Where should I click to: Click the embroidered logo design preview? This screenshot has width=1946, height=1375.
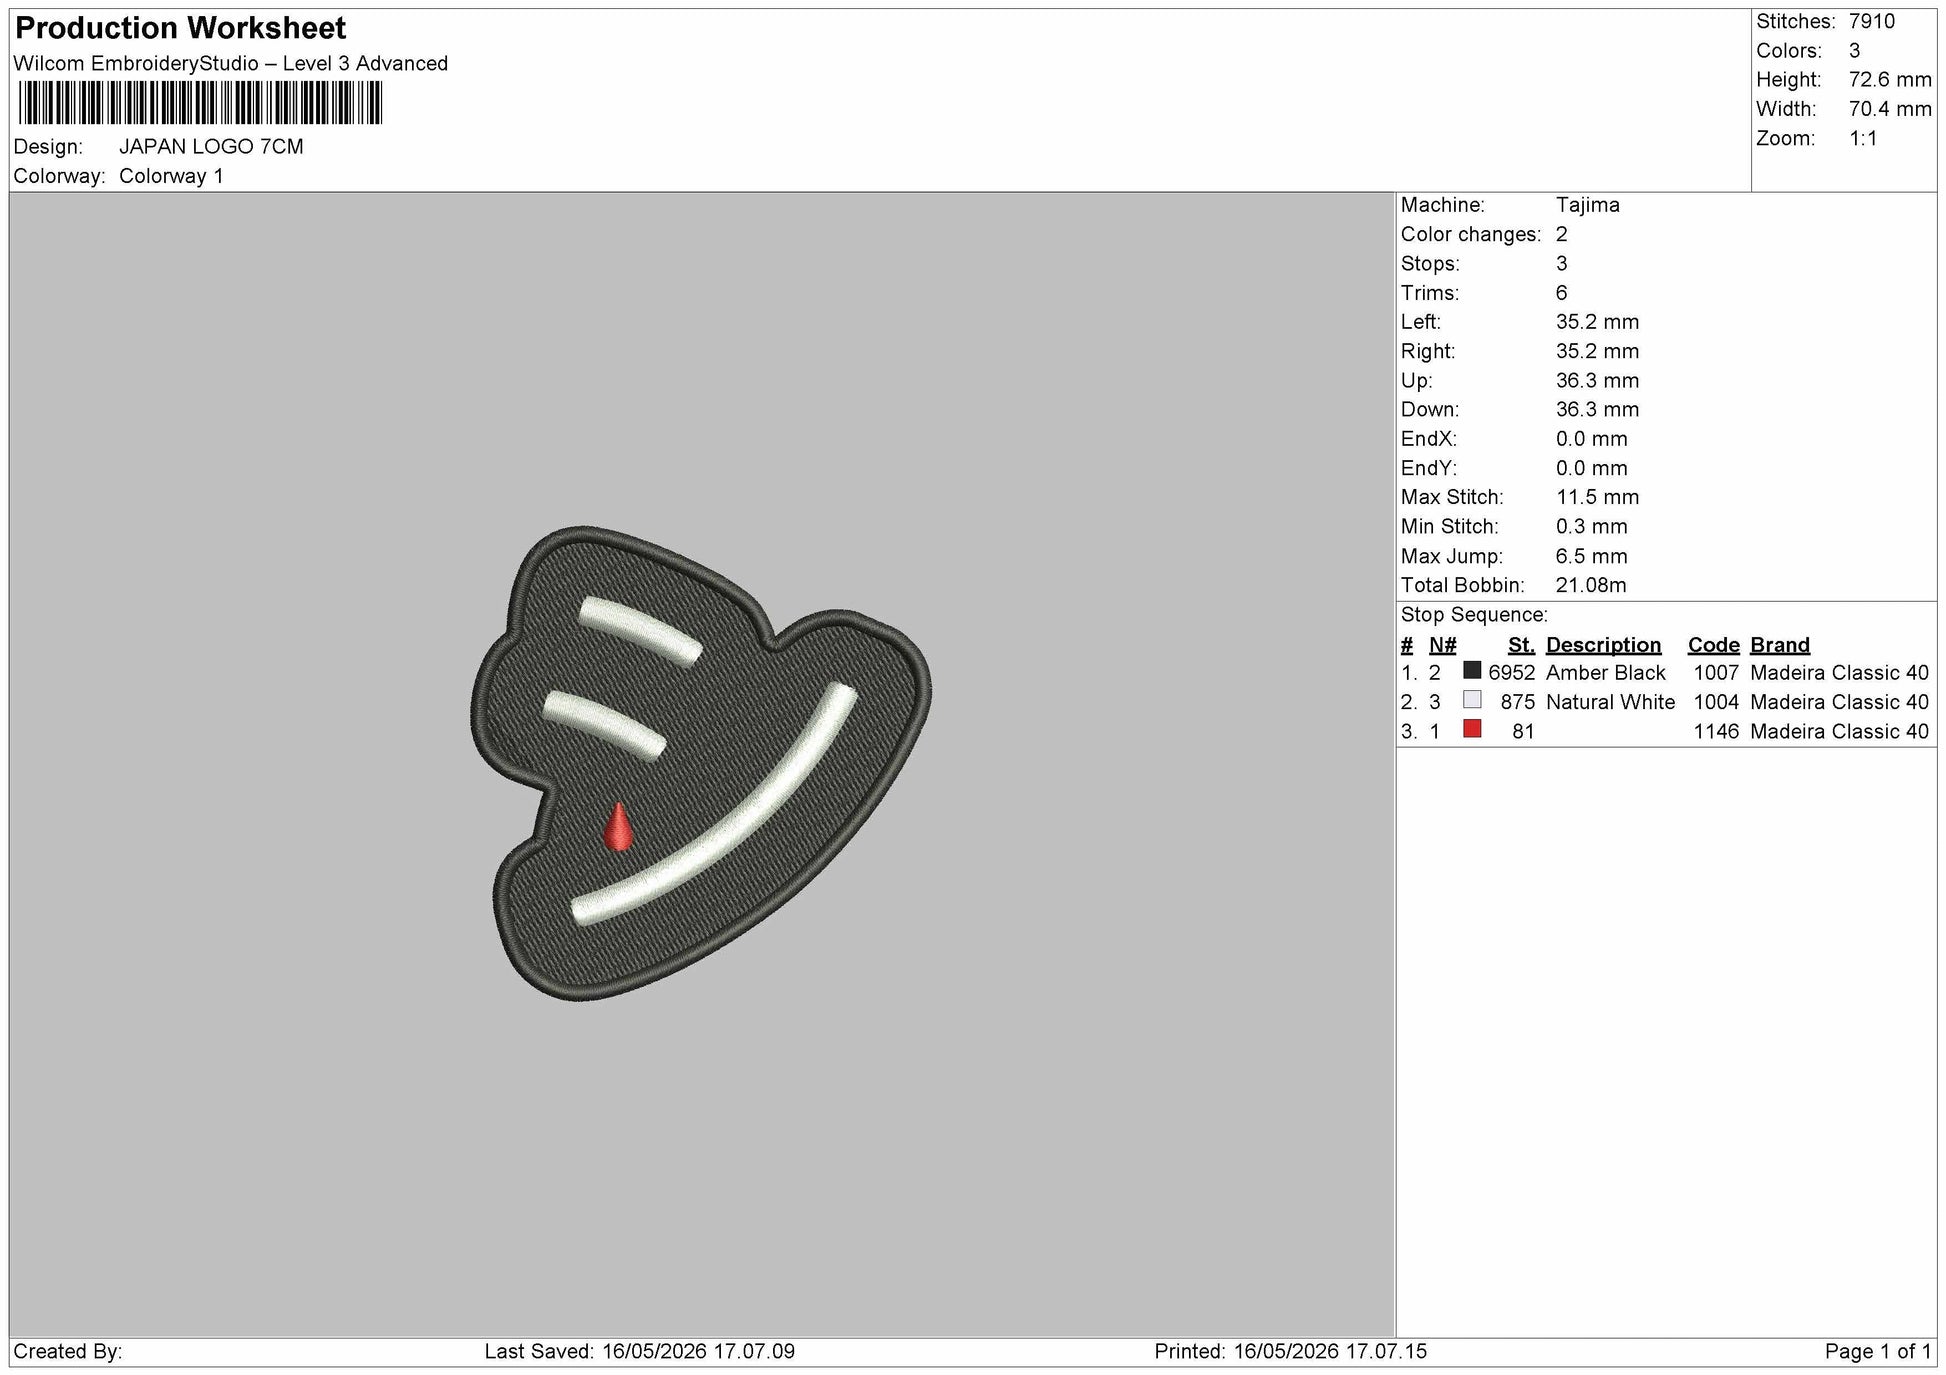[701, 764]
